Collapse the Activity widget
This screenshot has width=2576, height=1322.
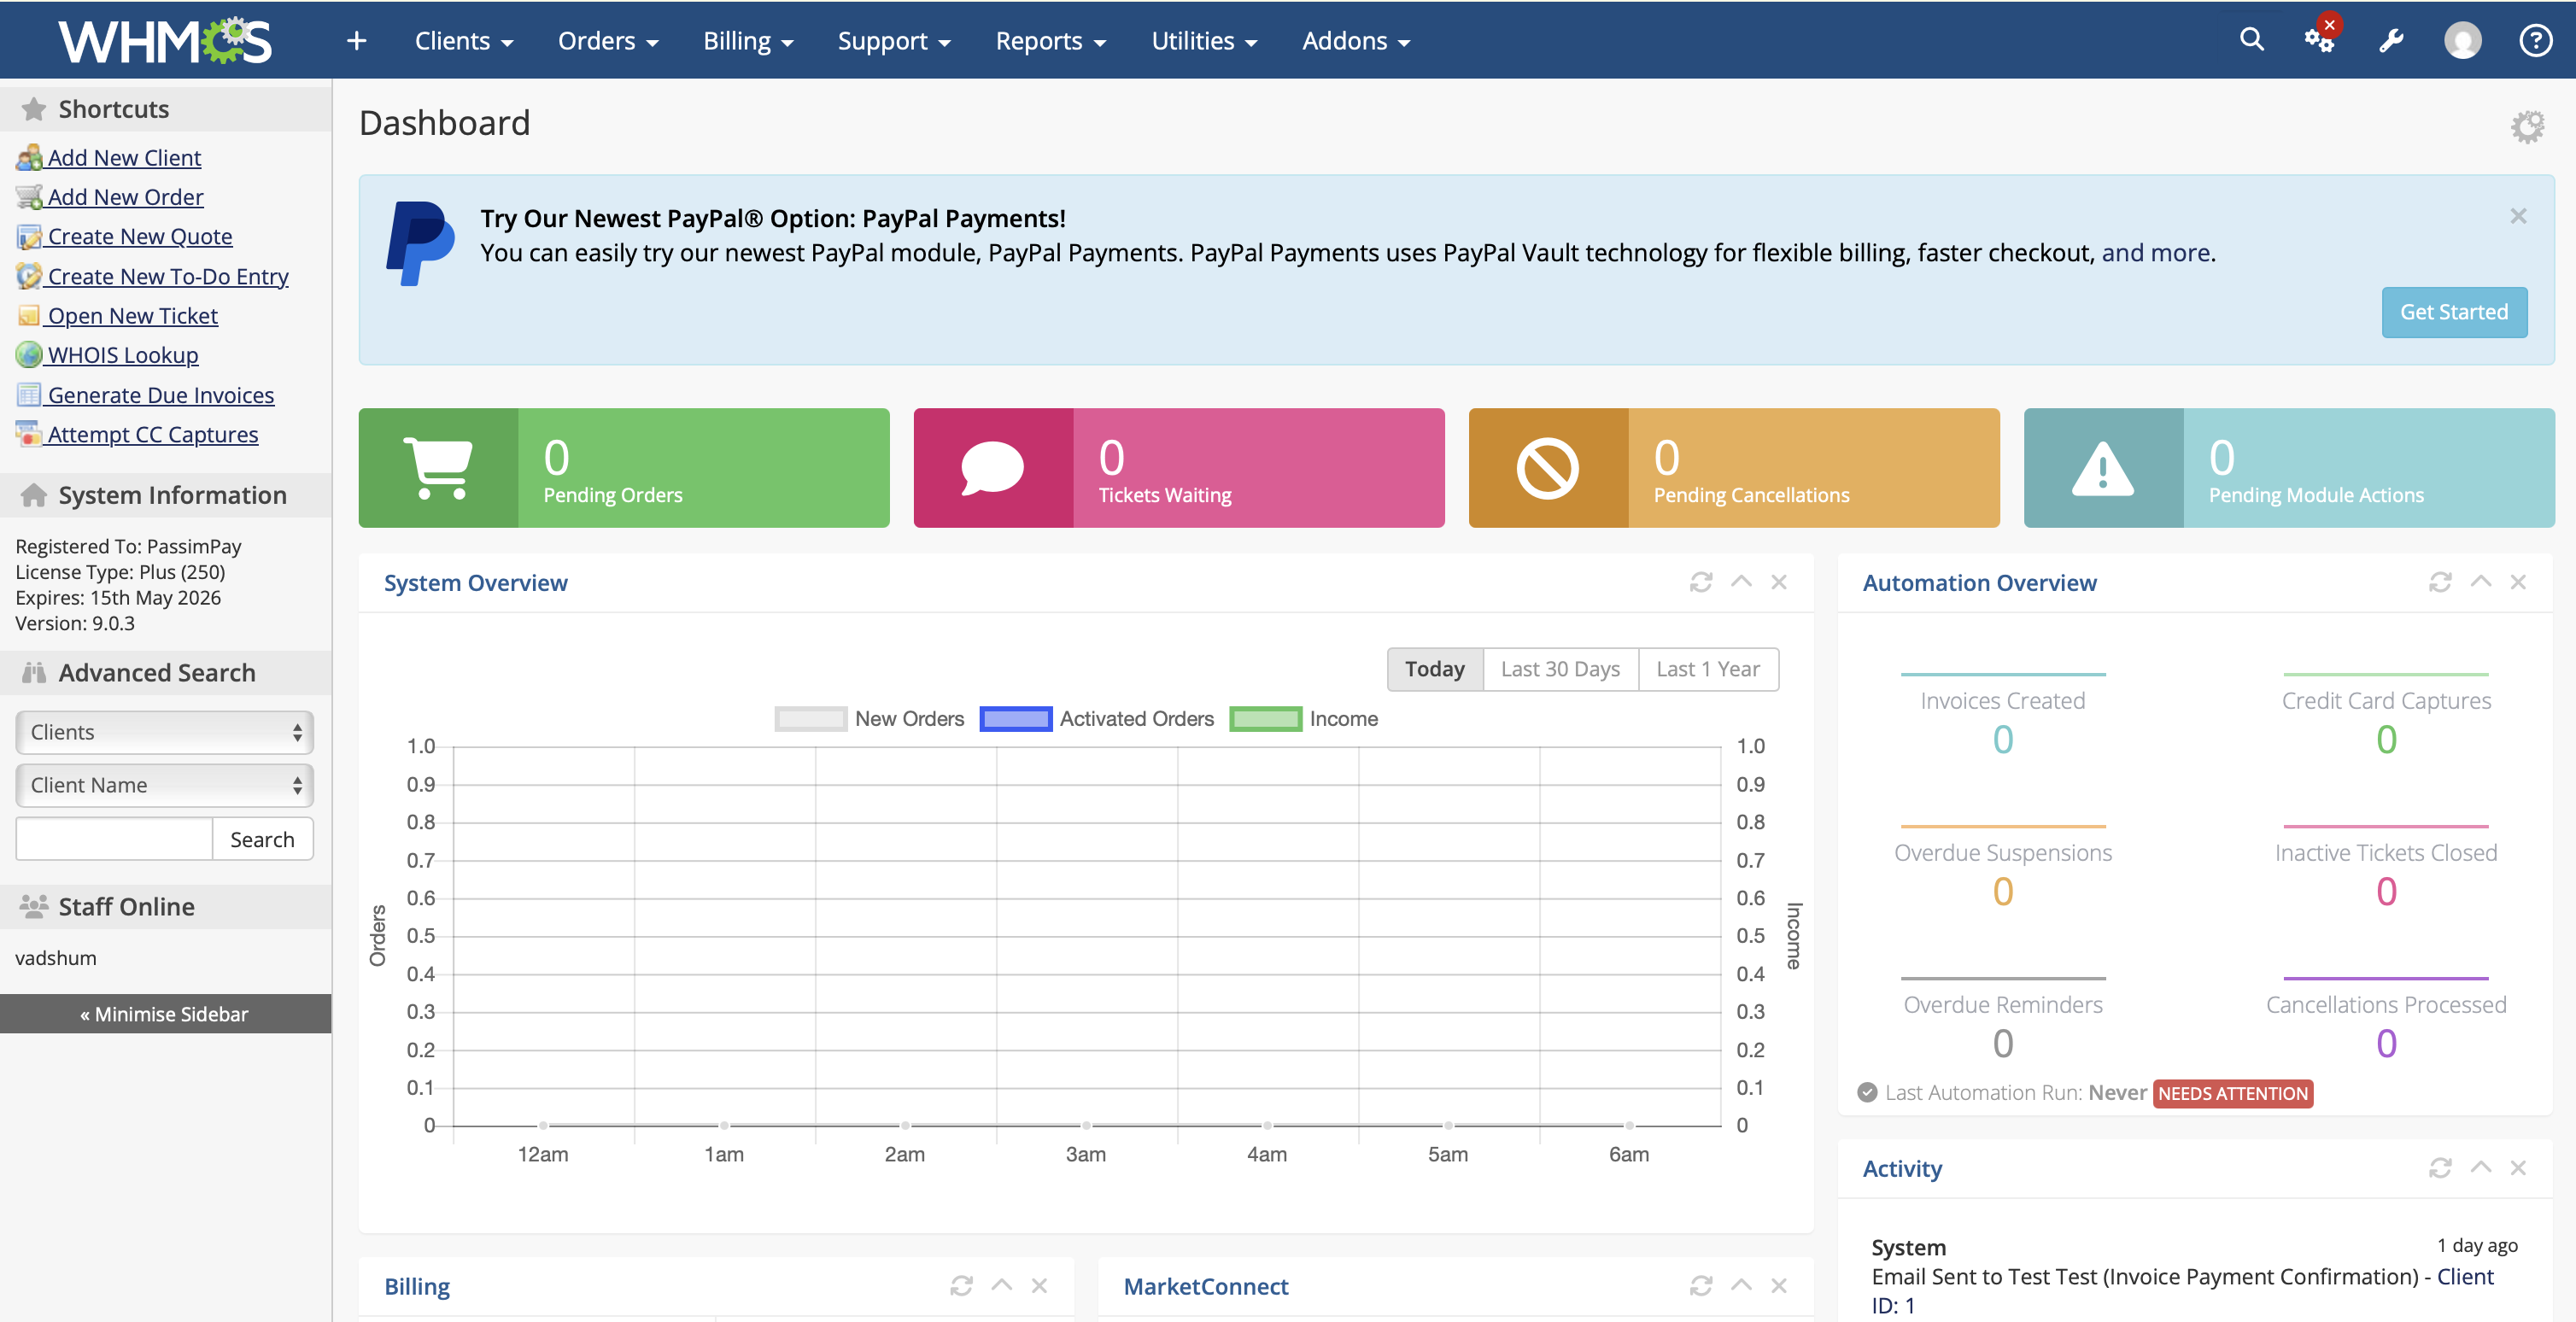[2480, 1168]
